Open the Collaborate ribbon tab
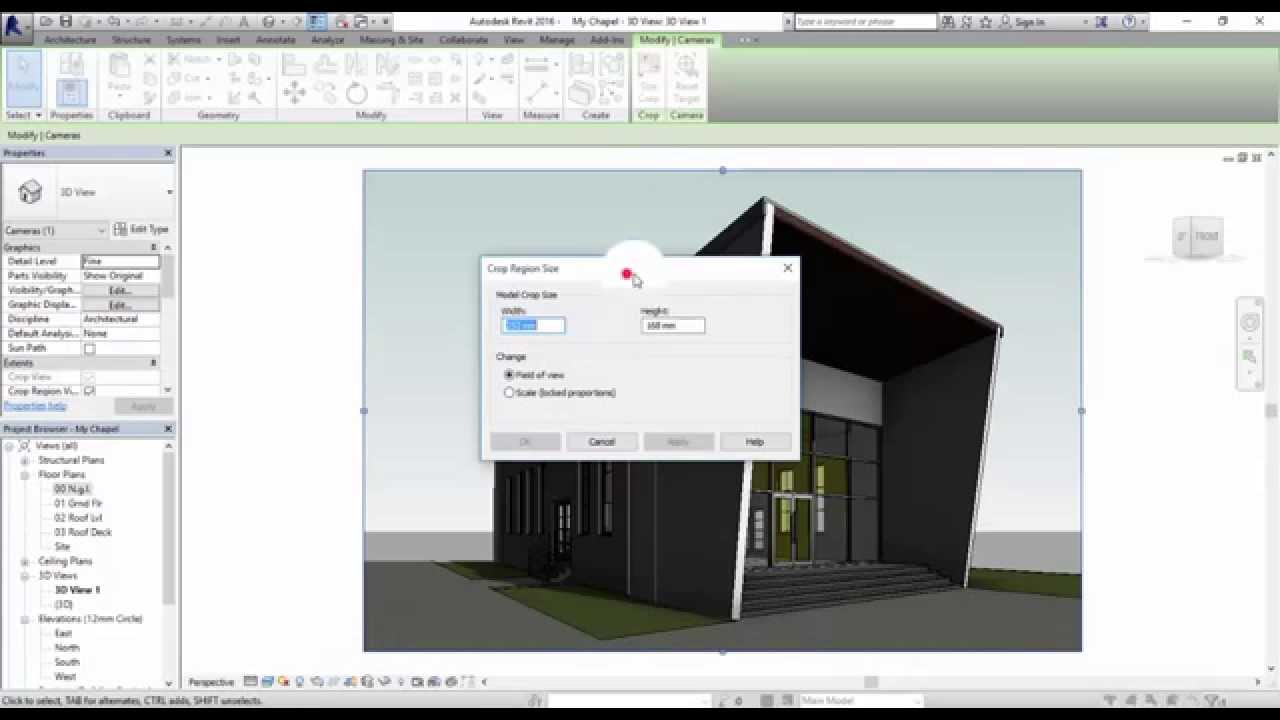1280x720 pixels. coord(464,40)
